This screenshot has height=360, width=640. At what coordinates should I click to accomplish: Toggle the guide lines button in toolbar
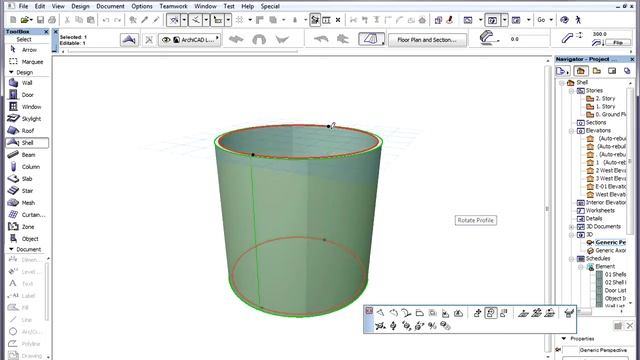coord(174,20)
